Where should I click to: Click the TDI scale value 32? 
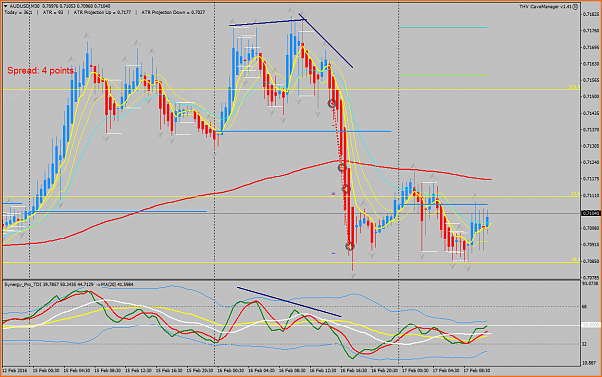[x=585, y=344]
